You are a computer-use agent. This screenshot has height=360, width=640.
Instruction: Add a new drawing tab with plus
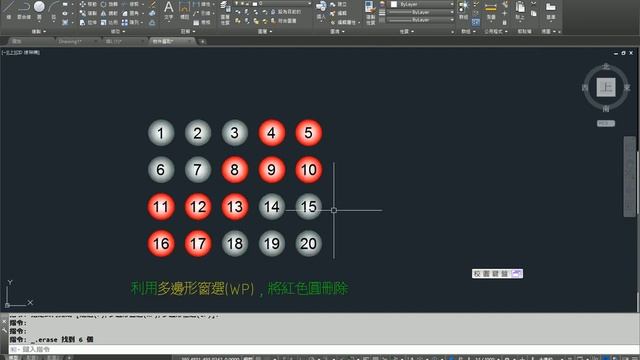point(202,41)
